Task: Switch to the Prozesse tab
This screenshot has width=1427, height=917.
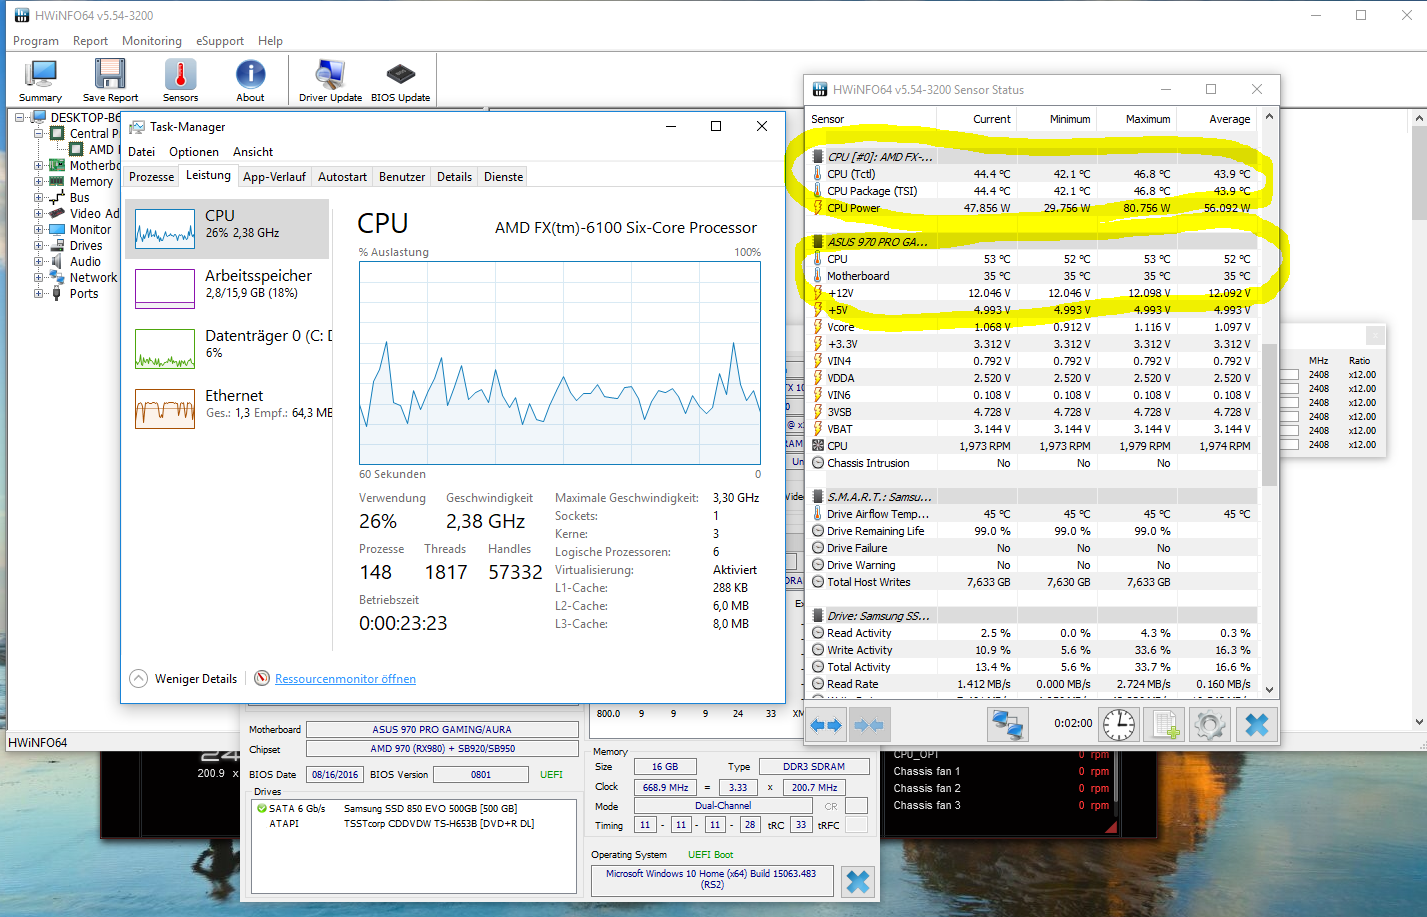Action: (x=152, y=177)
